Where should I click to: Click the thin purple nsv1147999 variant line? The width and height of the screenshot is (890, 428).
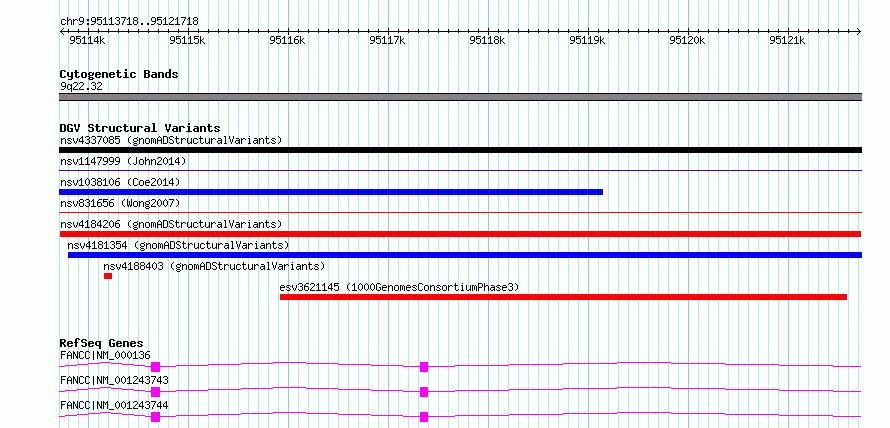click(x=460, y=170)
